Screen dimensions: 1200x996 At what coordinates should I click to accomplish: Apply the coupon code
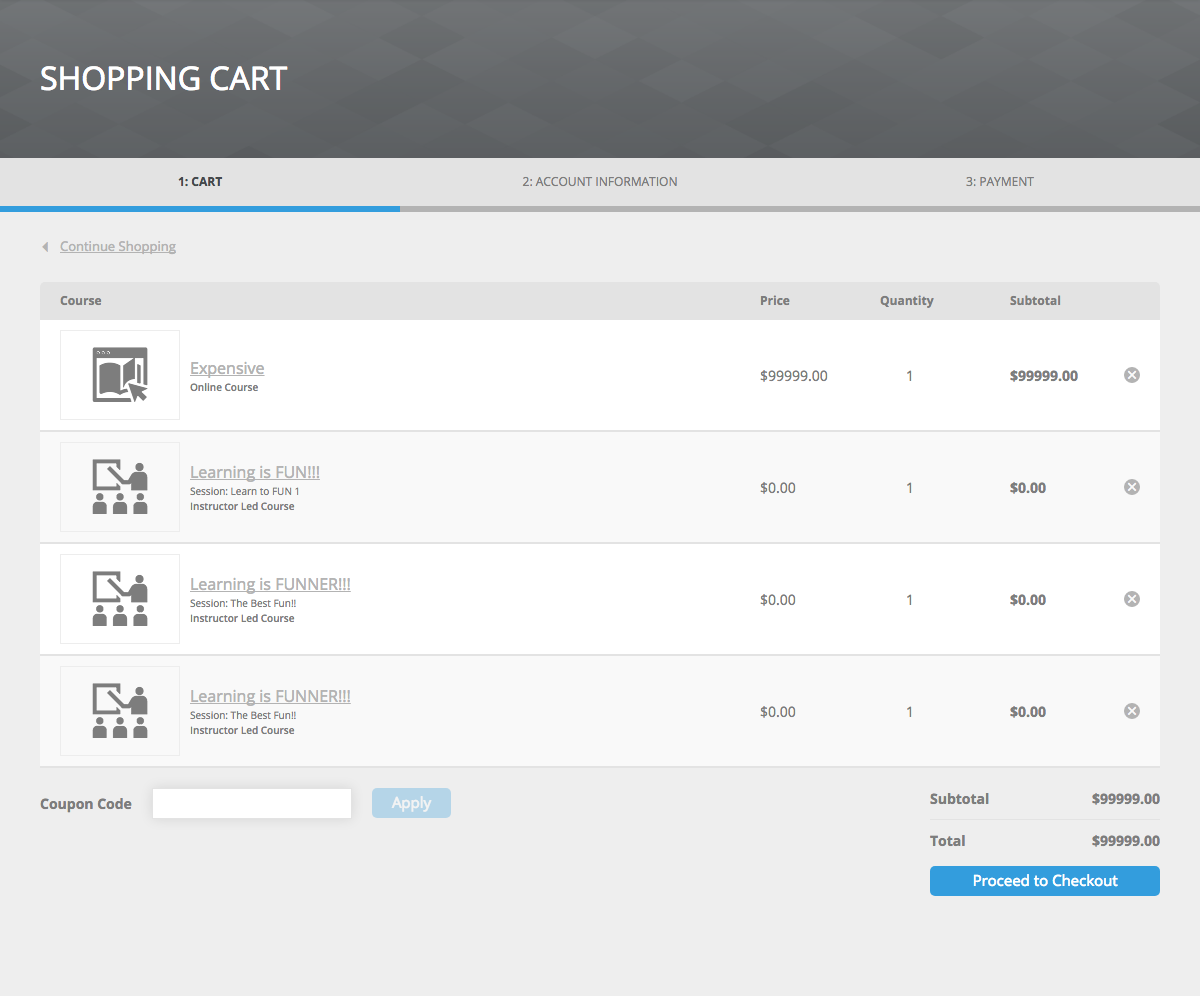click(411, 803)
